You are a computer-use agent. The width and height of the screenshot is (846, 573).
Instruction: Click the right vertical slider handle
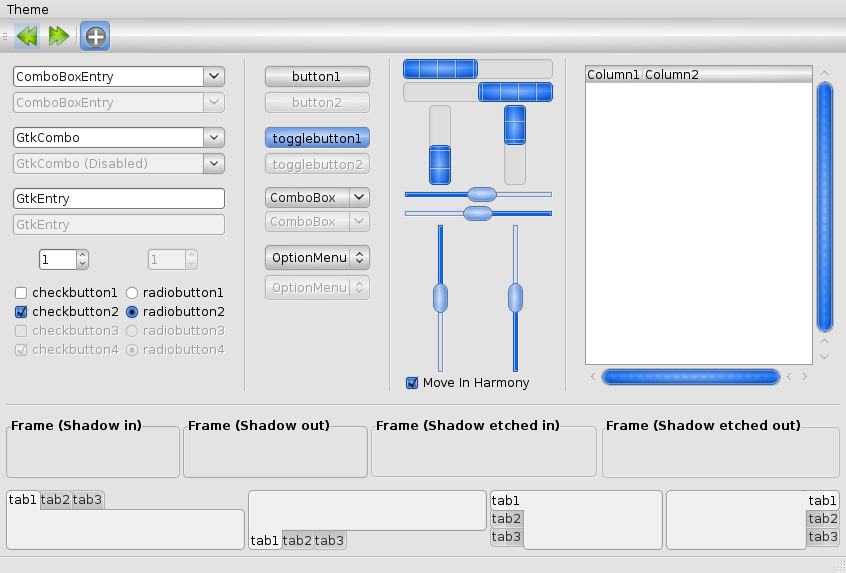pos(515,298)
